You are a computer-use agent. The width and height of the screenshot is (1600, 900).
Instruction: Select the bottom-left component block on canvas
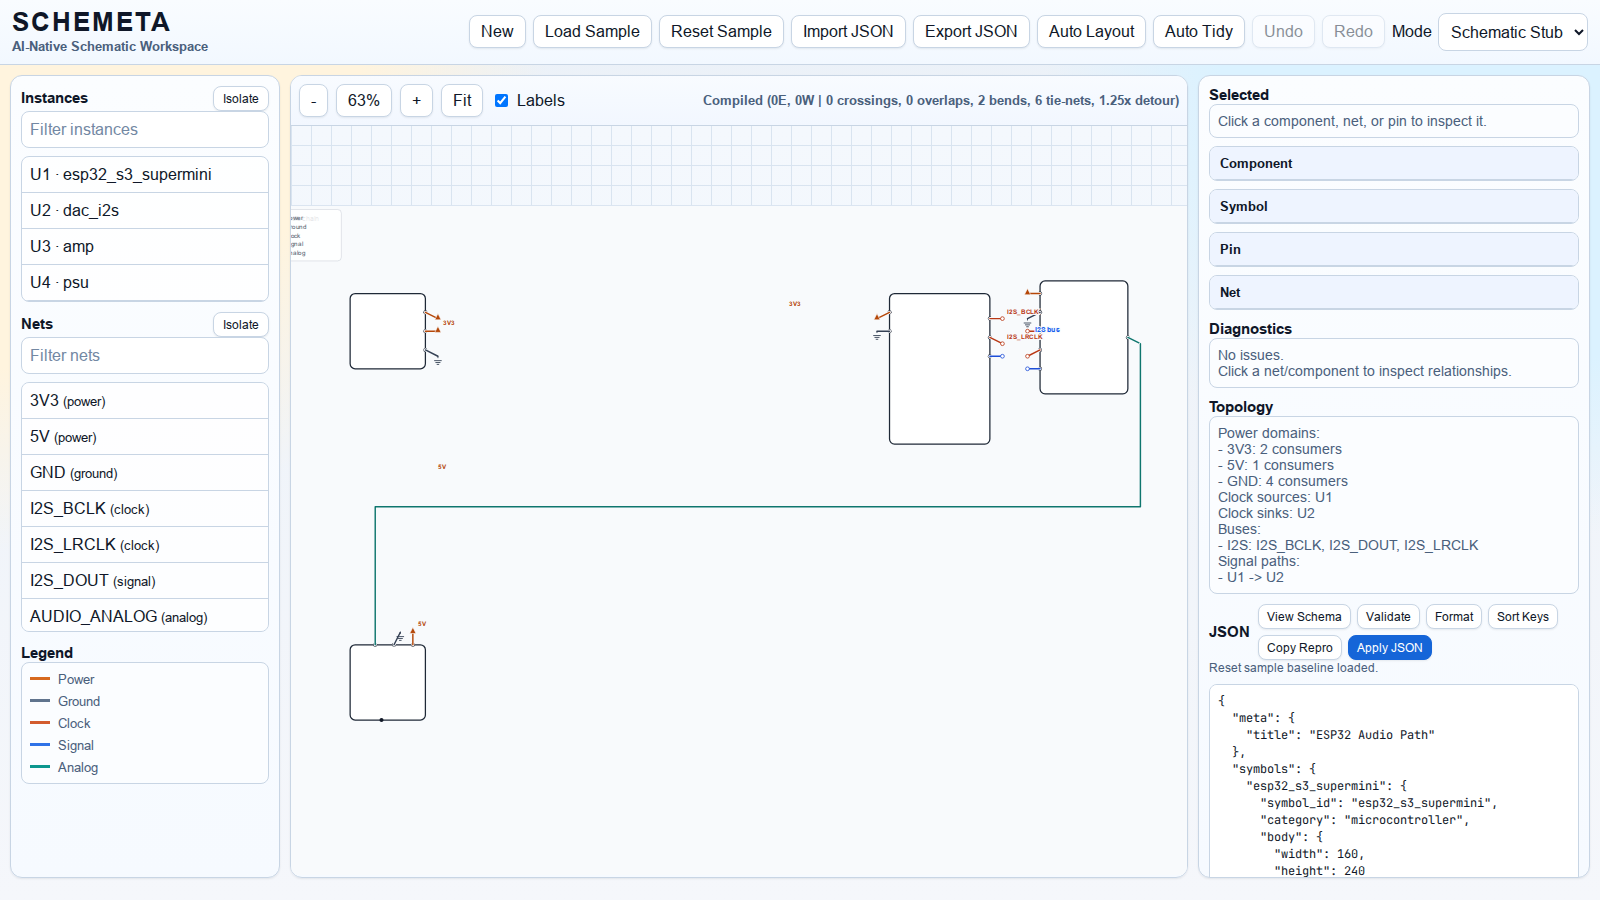tap(387, 682)
